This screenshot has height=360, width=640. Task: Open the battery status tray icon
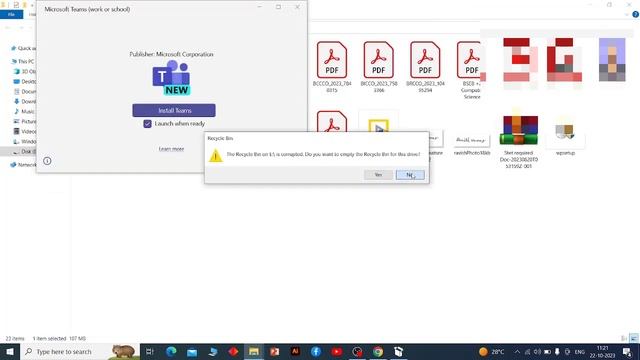547,351
